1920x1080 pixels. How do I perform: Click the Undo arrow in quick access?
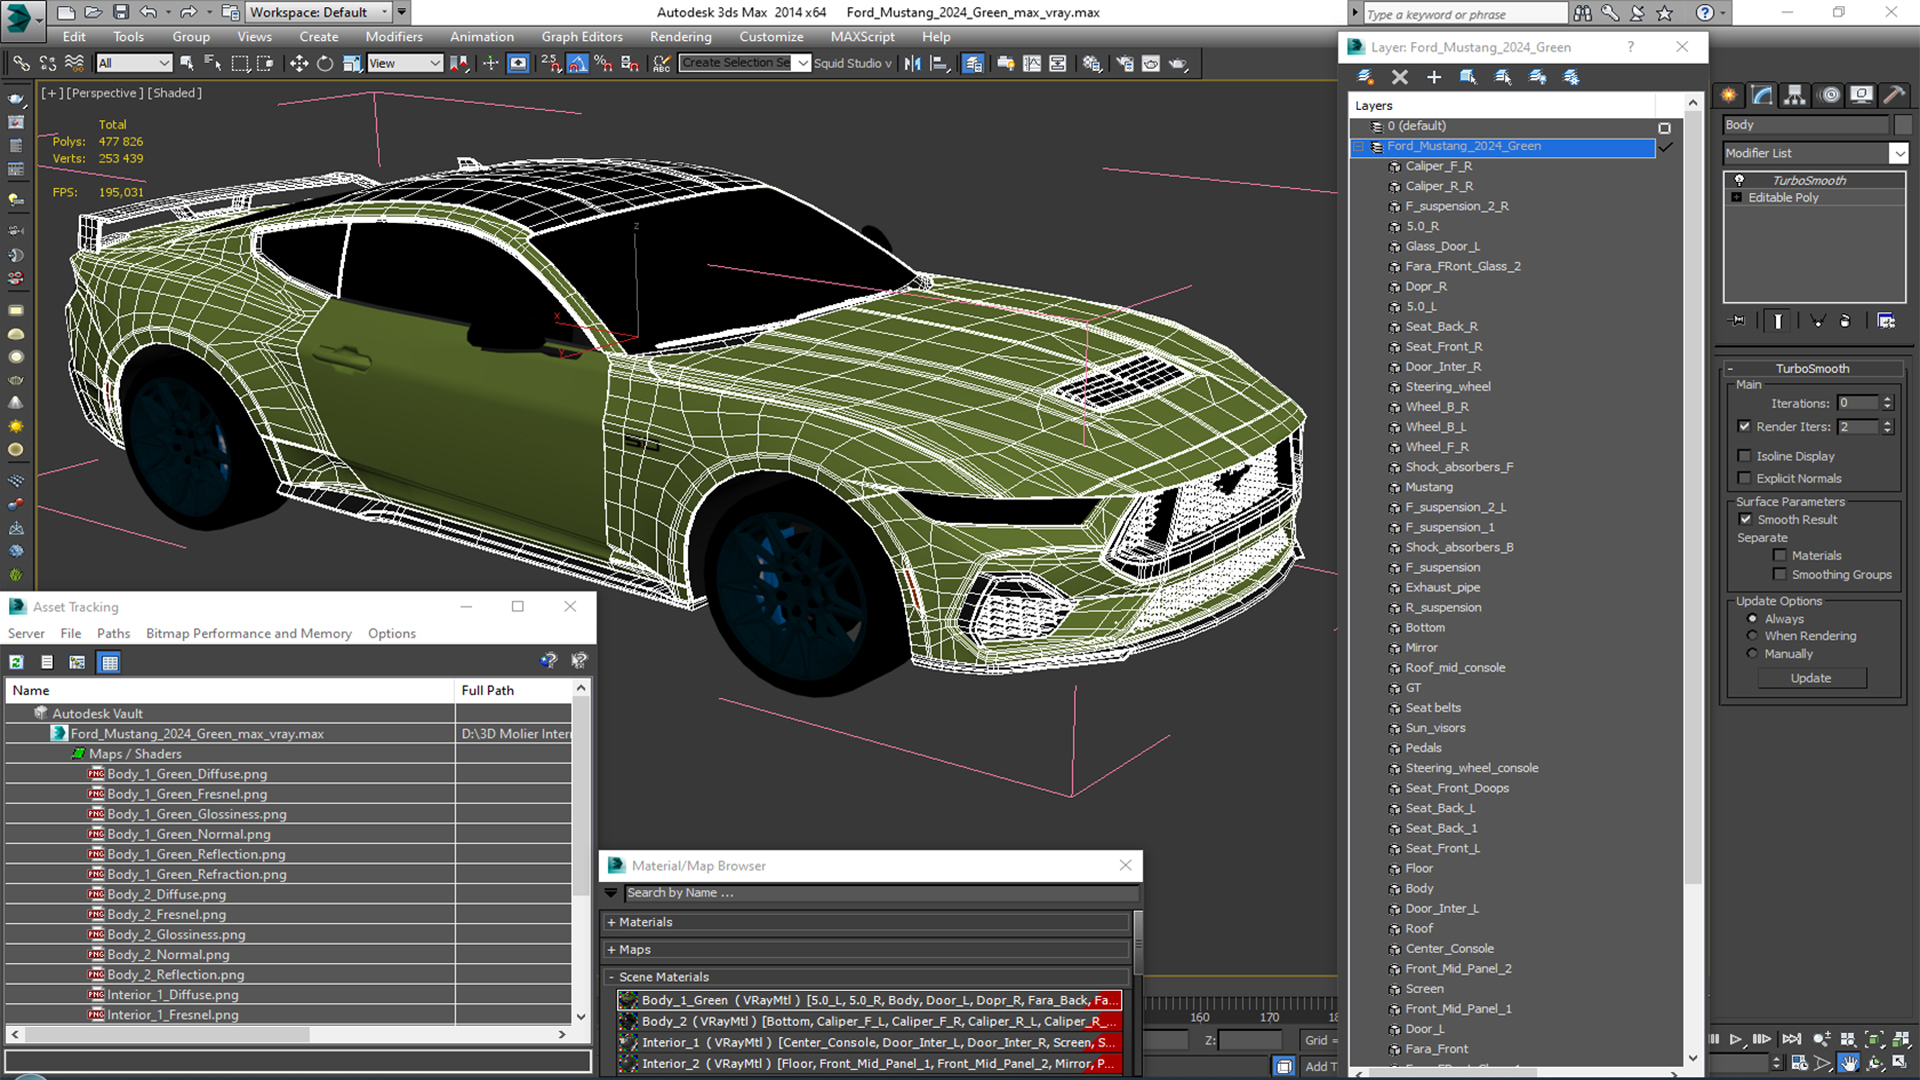pos(148,12)
